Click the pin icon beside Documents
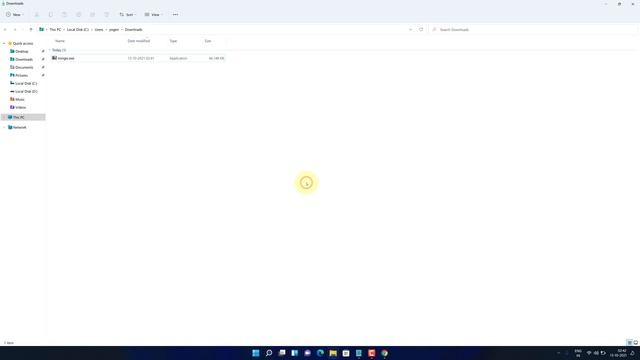The height and width of the screenshot is (360, 640). tap(43, 67)
